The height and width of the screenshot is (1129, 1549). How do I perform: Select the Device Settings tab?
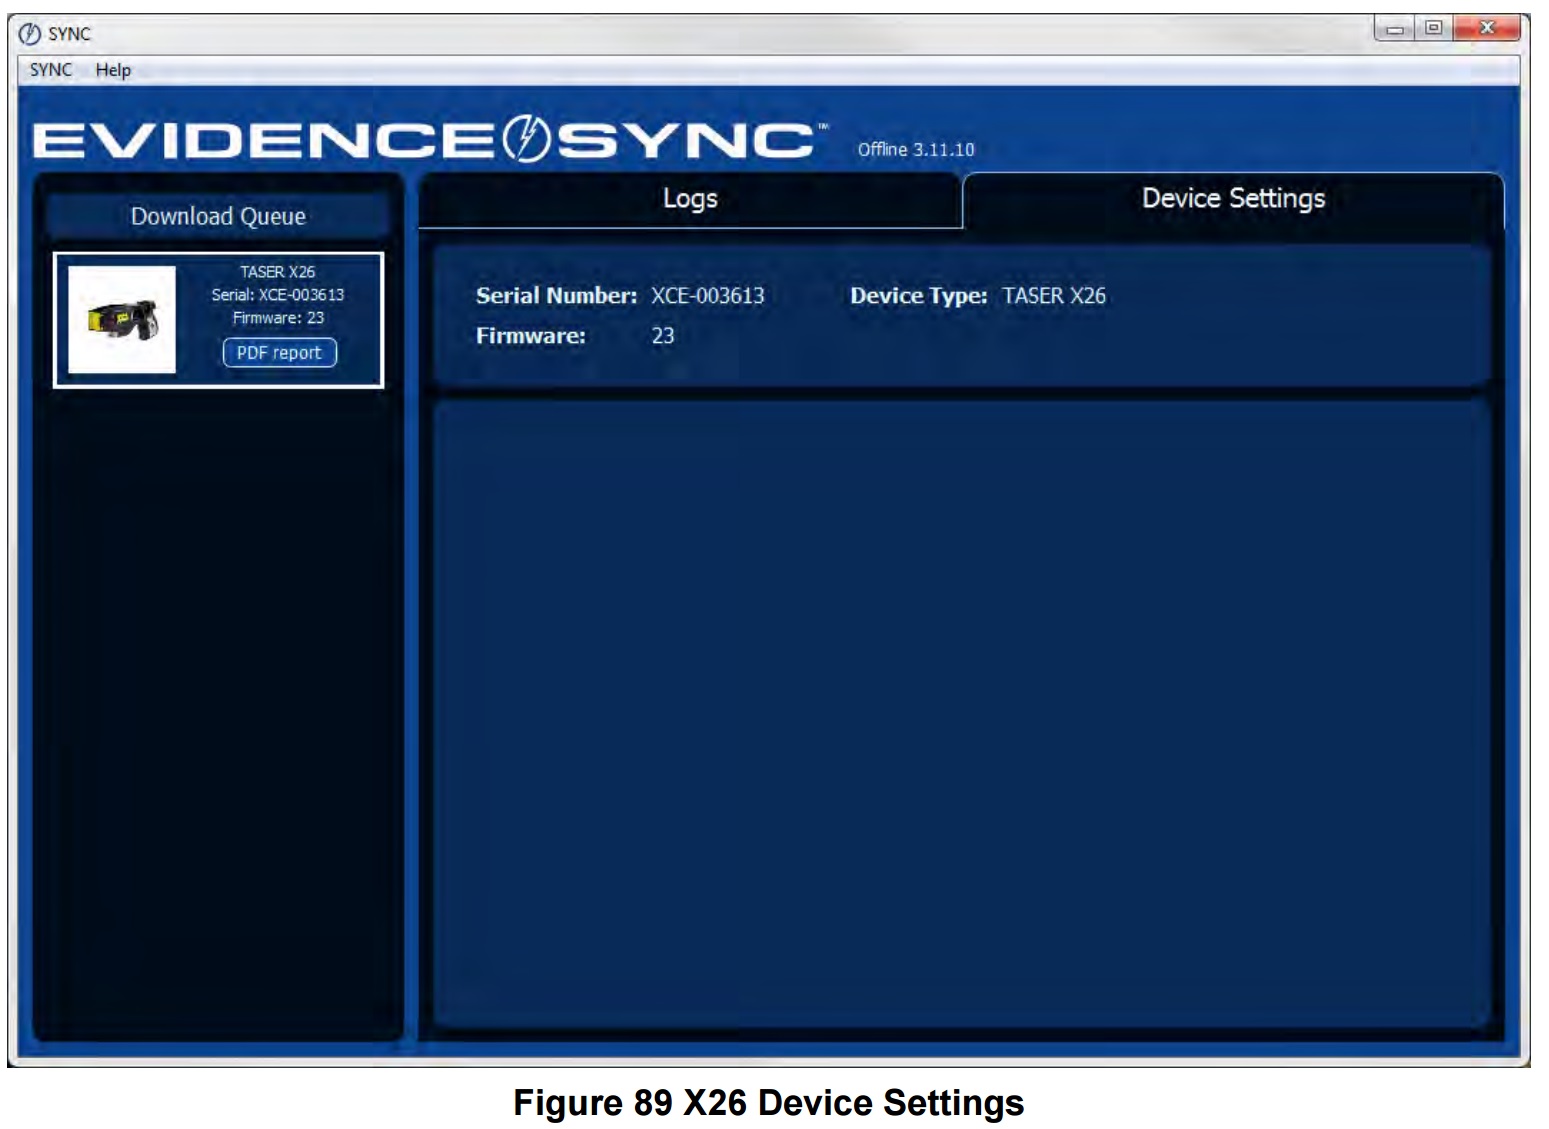1233,200
